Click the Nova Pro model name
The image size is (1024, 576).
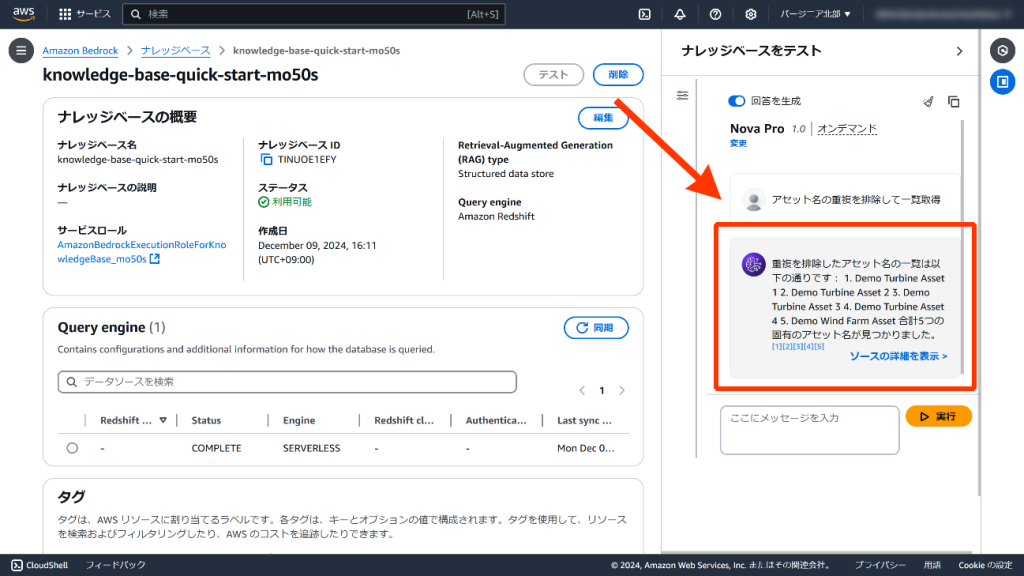coord(757,129)
